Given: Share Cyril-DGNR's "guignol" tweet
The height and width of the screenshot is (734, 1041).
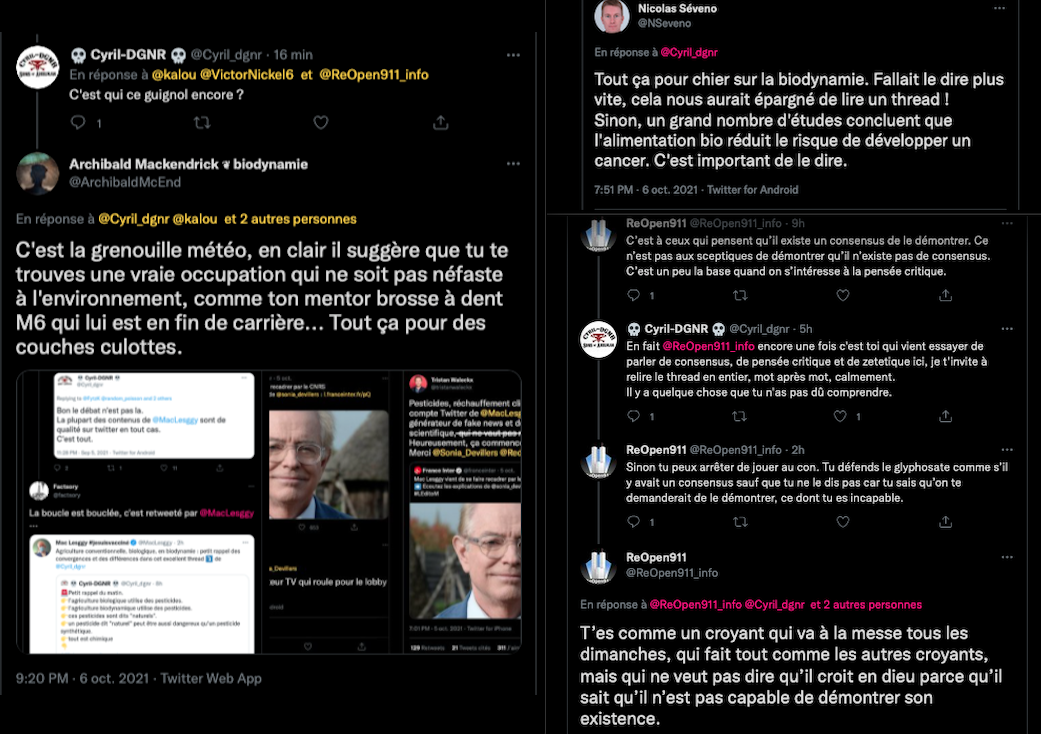Looking at the screenshot, I should (441, 123).
